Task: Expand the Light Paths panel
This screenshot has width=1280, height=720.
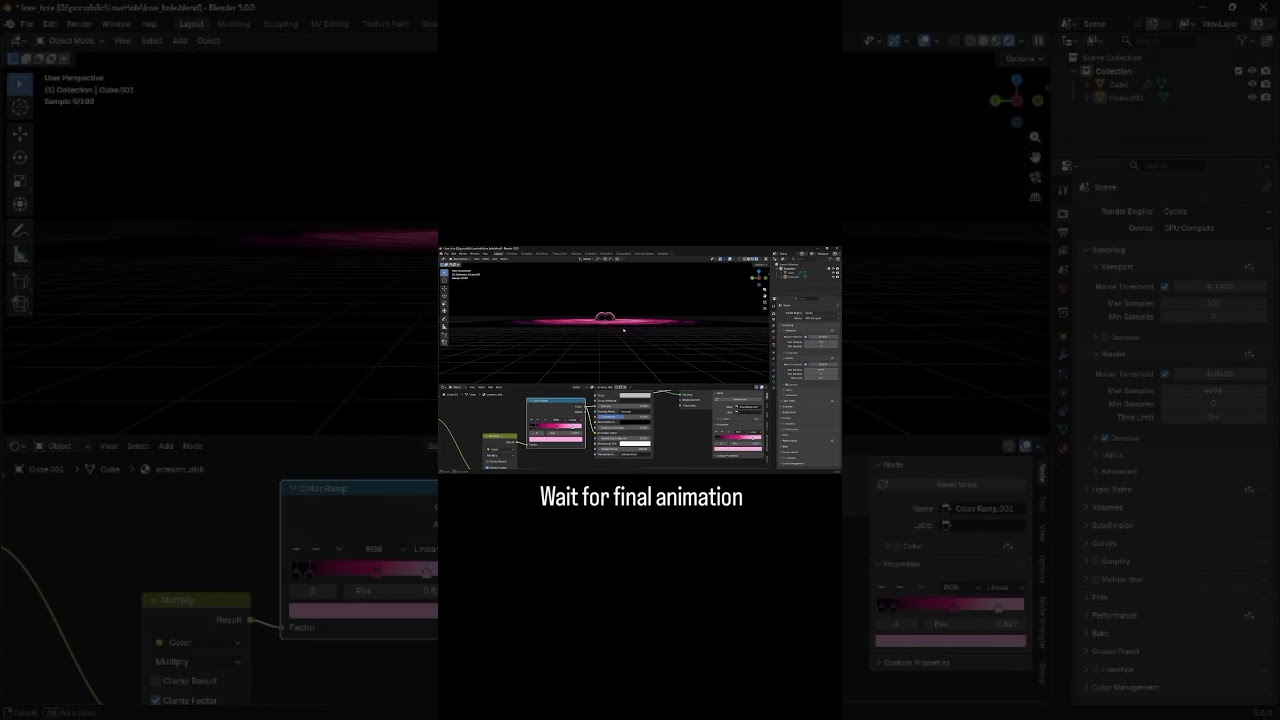Action: (x=1111, y=489)
